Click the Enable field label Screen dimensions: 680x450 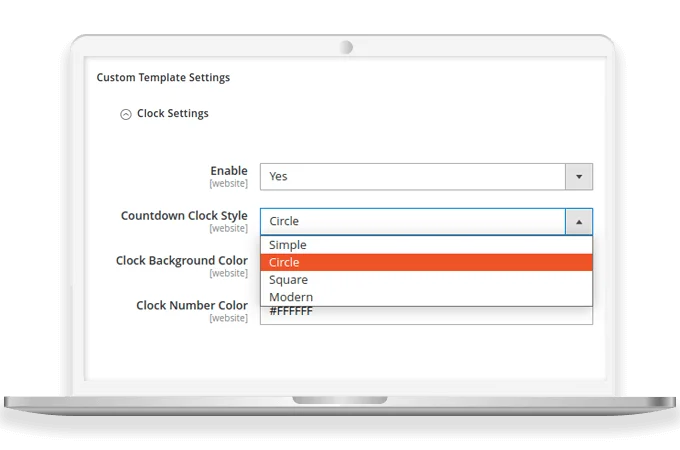(x=228, y=171)
